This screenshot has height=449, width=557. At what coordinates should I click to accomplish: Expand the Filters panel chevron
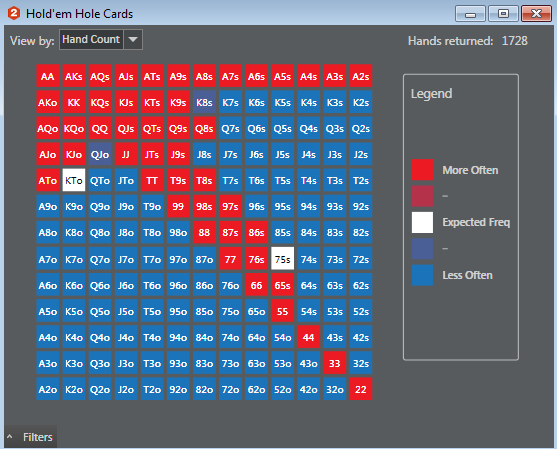tap(10, 437)
